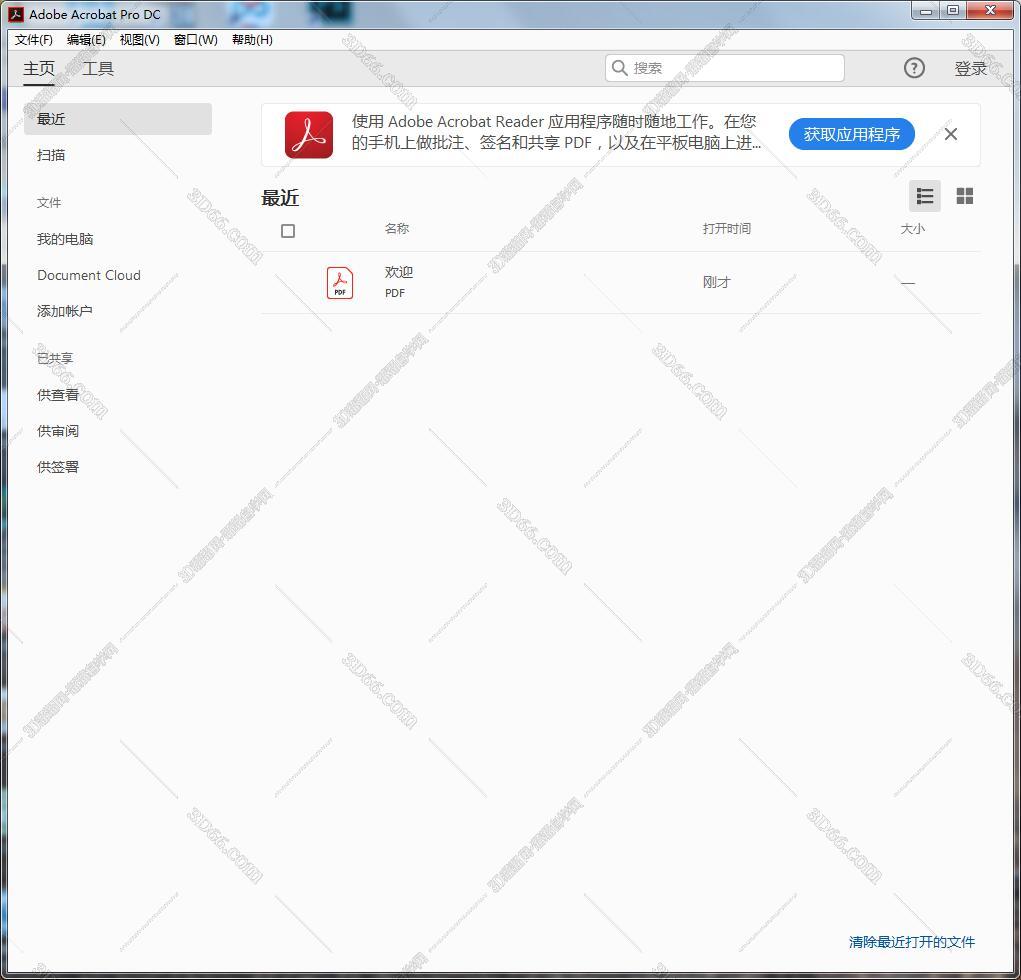Open the 编辑(E) menu

click(86, 40)
